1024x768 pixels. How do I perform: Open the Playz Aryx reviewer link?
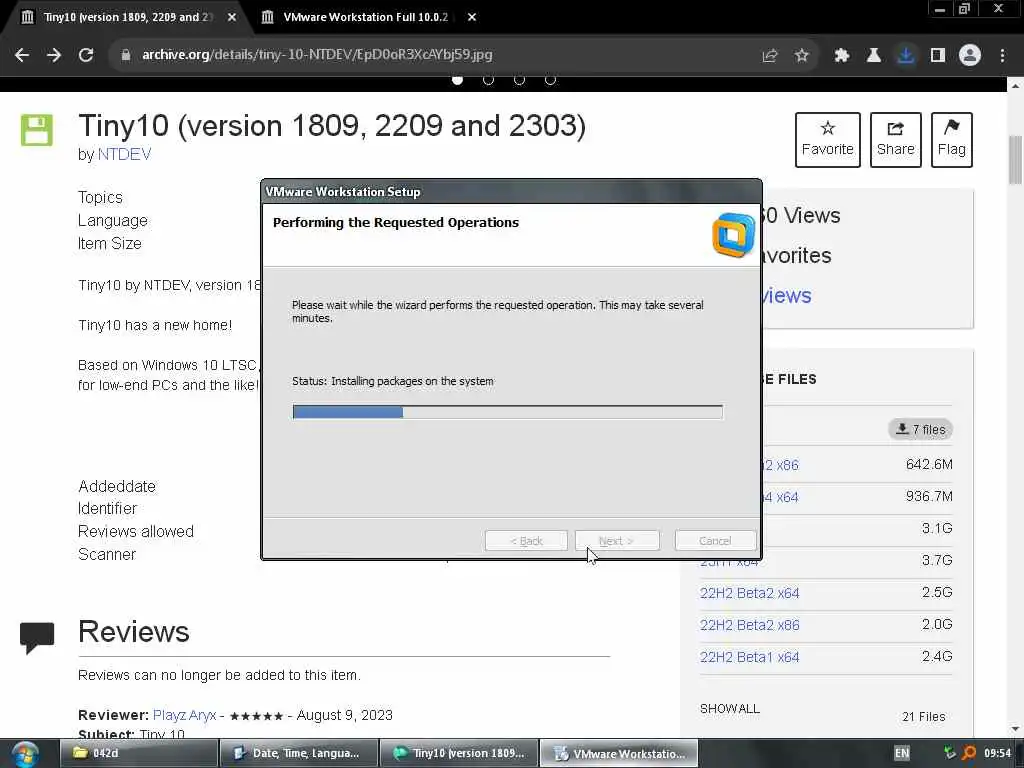[x=184, y=715]
